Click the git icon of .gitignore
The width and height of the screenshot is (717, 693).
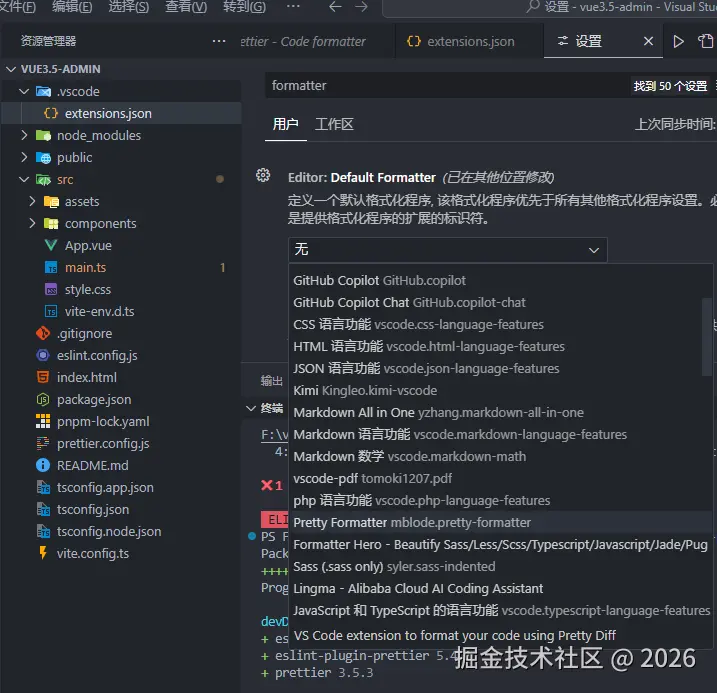pyautogui.click(x=43, y=333)
